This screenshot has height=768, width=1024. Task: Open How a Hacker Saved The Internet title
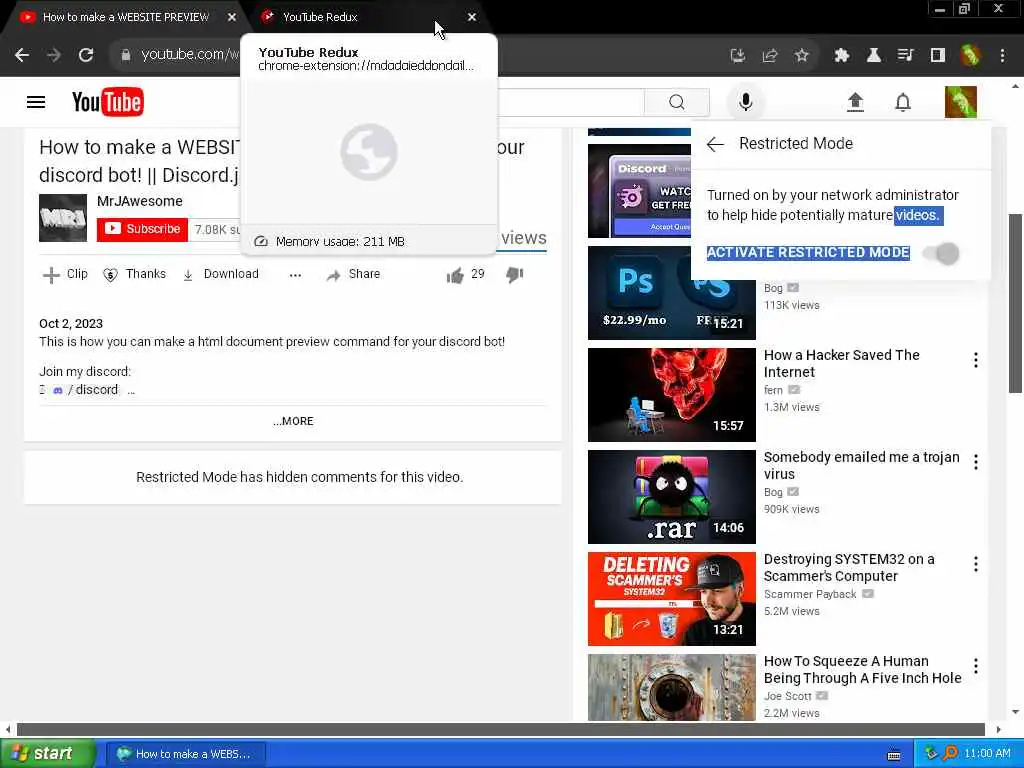coord(841,364)
